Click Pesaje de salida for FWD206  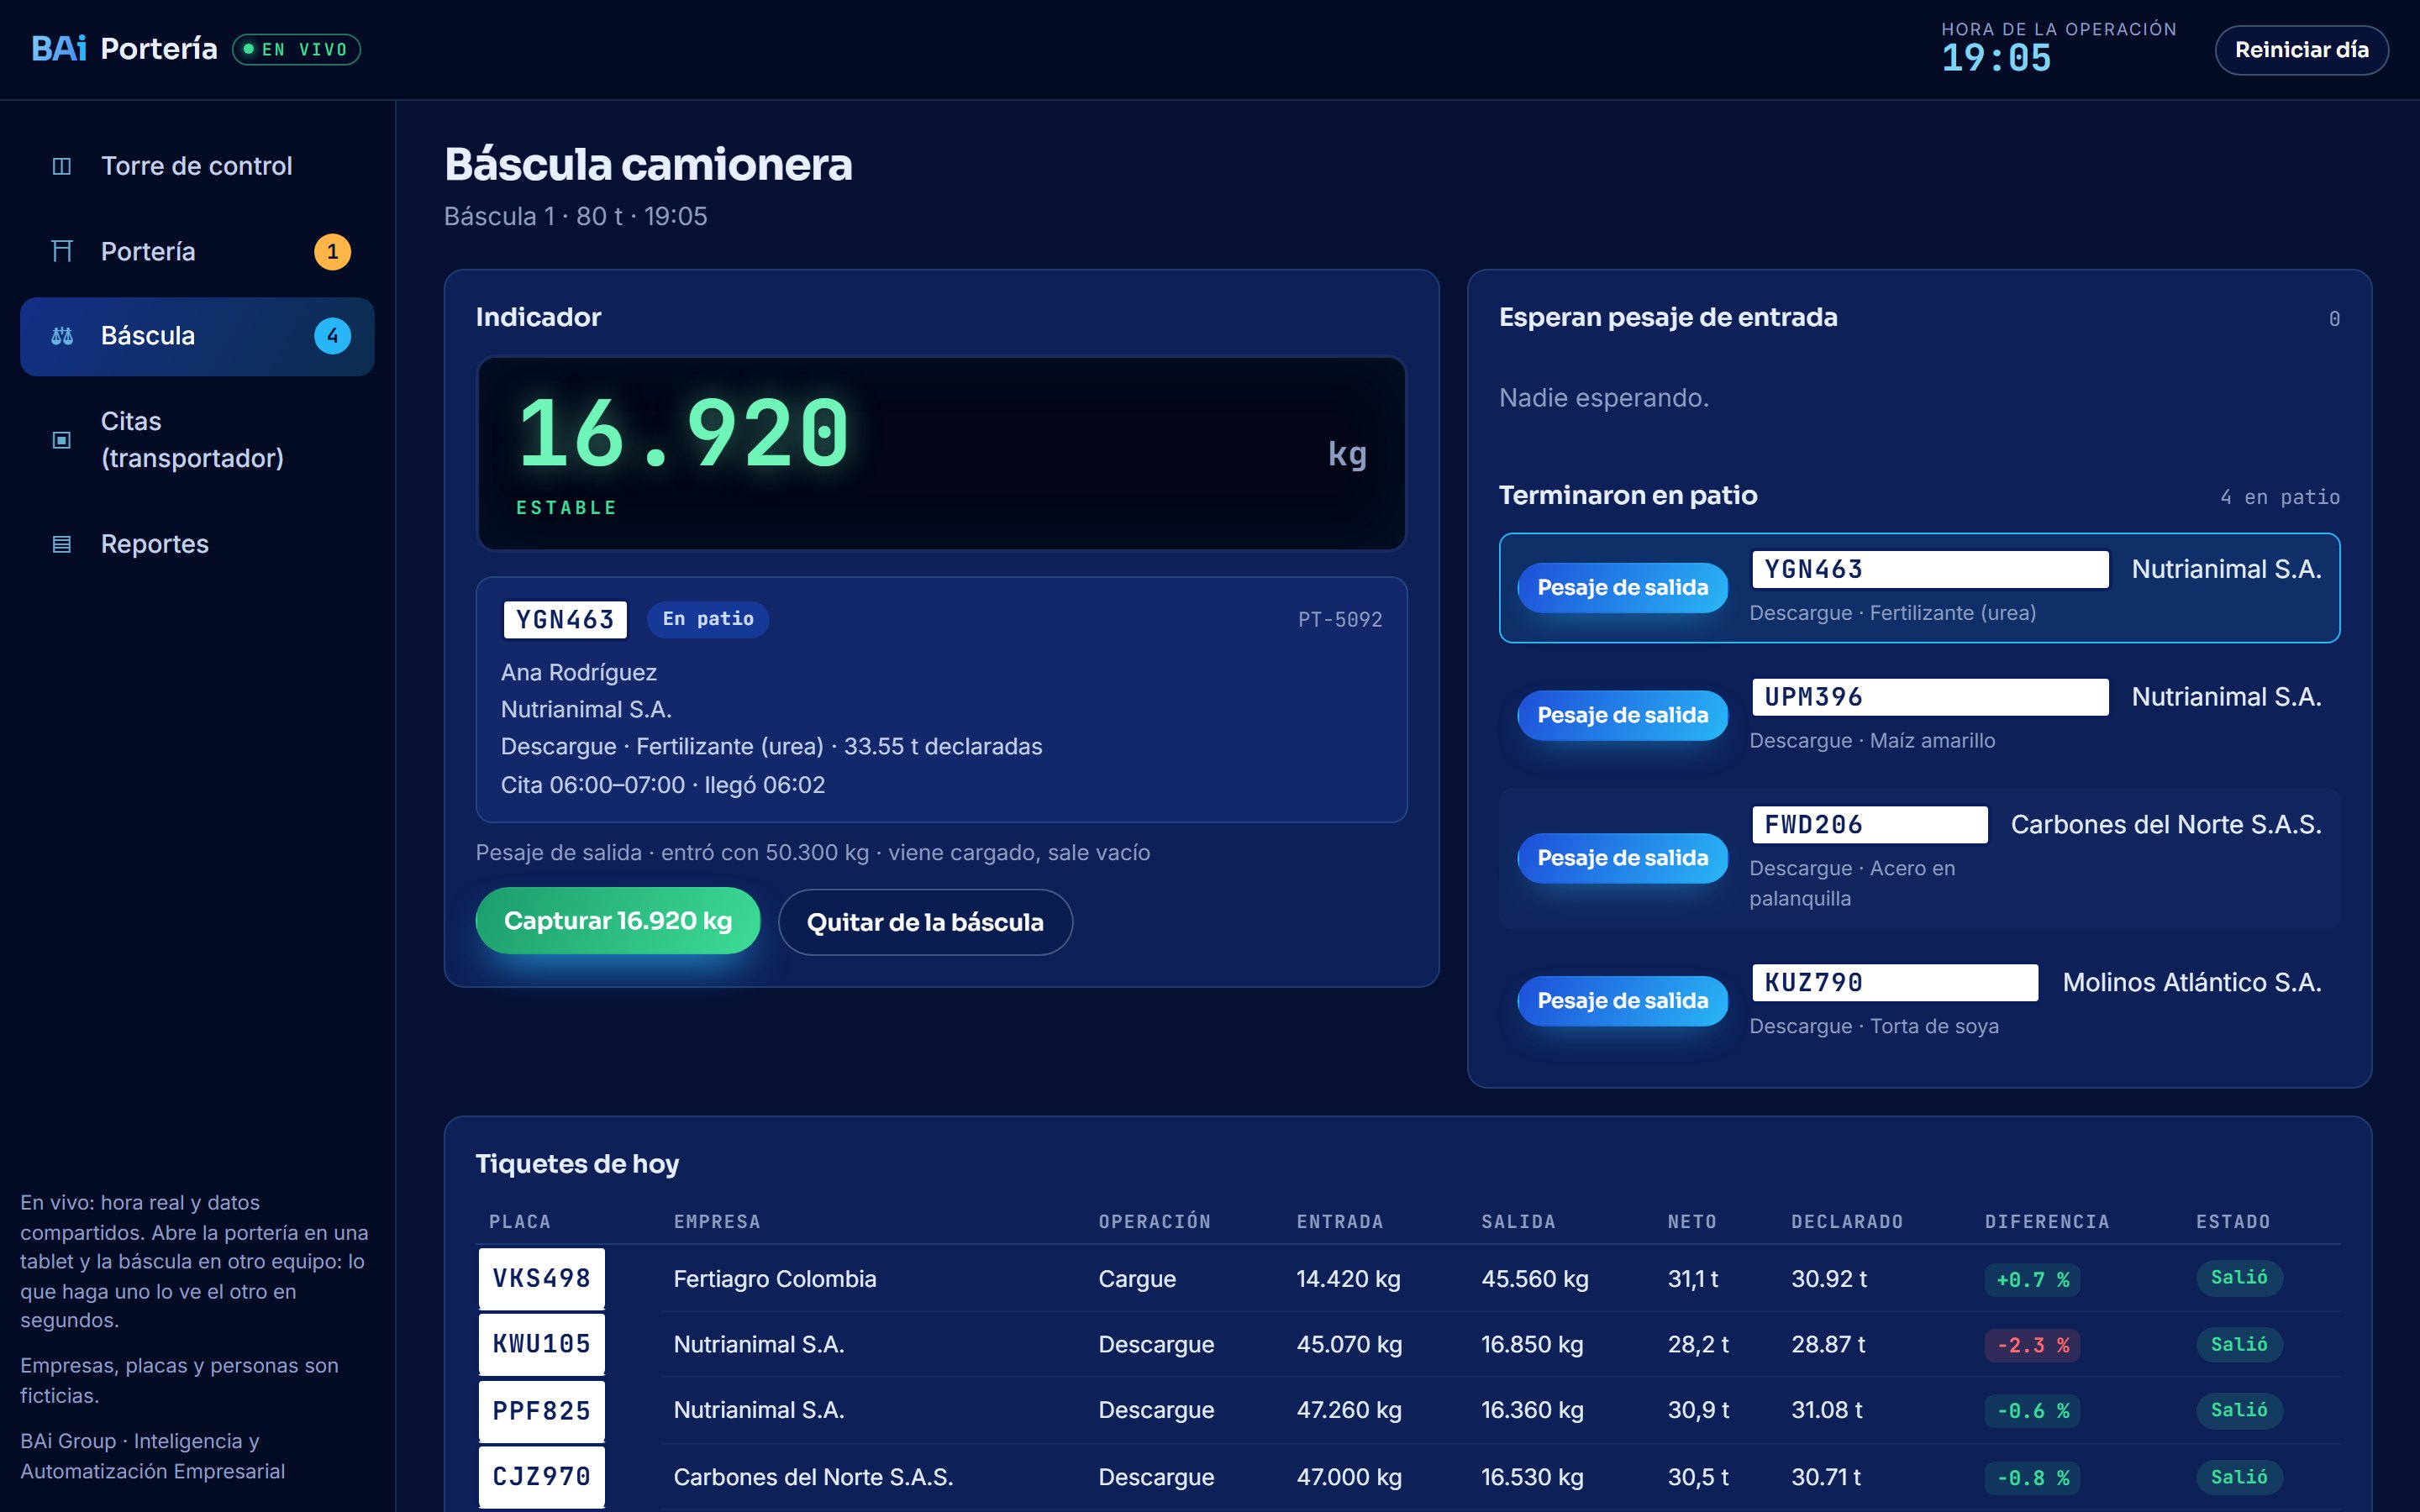1622,858
